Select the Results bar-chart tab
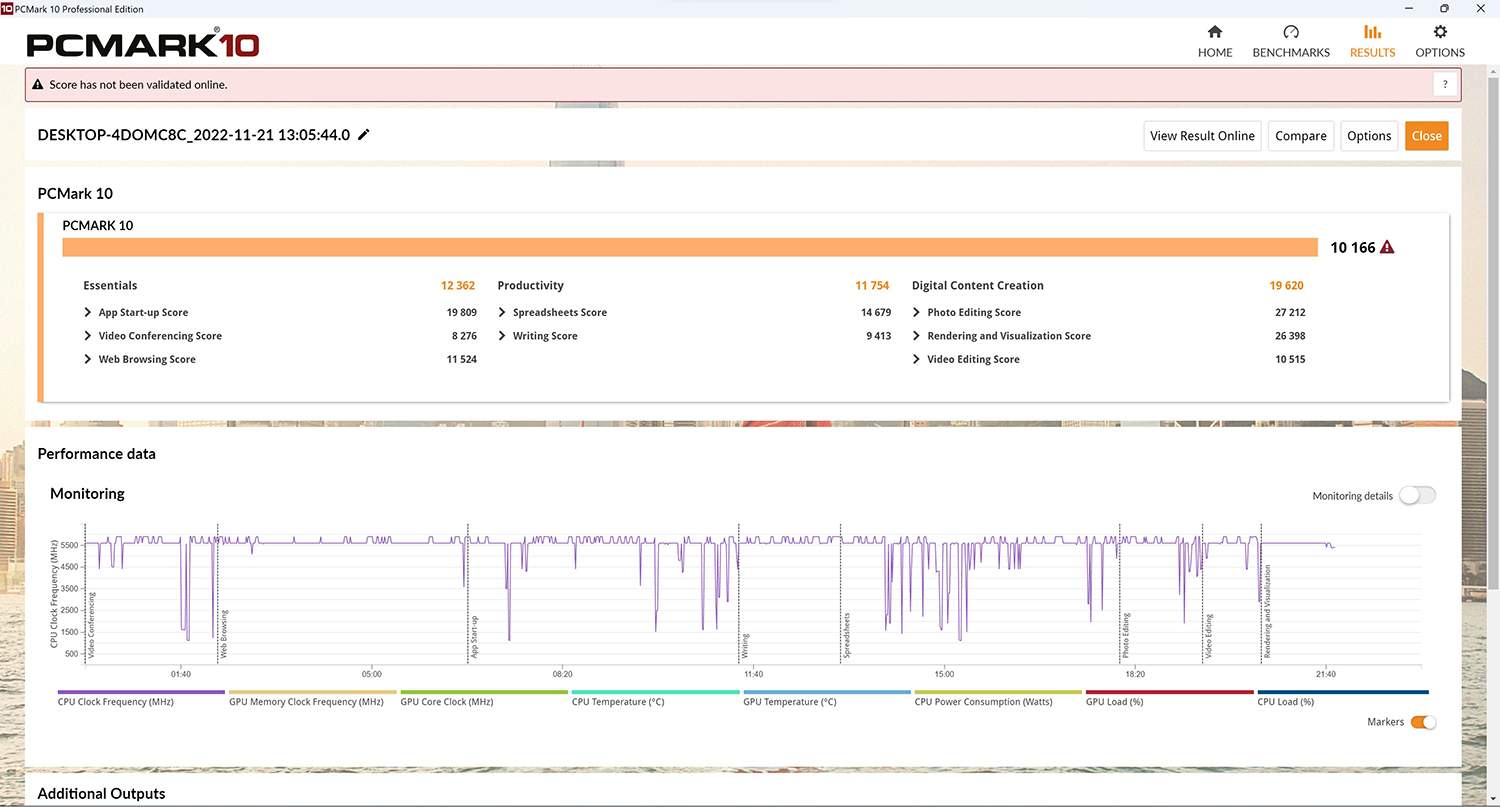The image size is (1500, 807). 1372,41
